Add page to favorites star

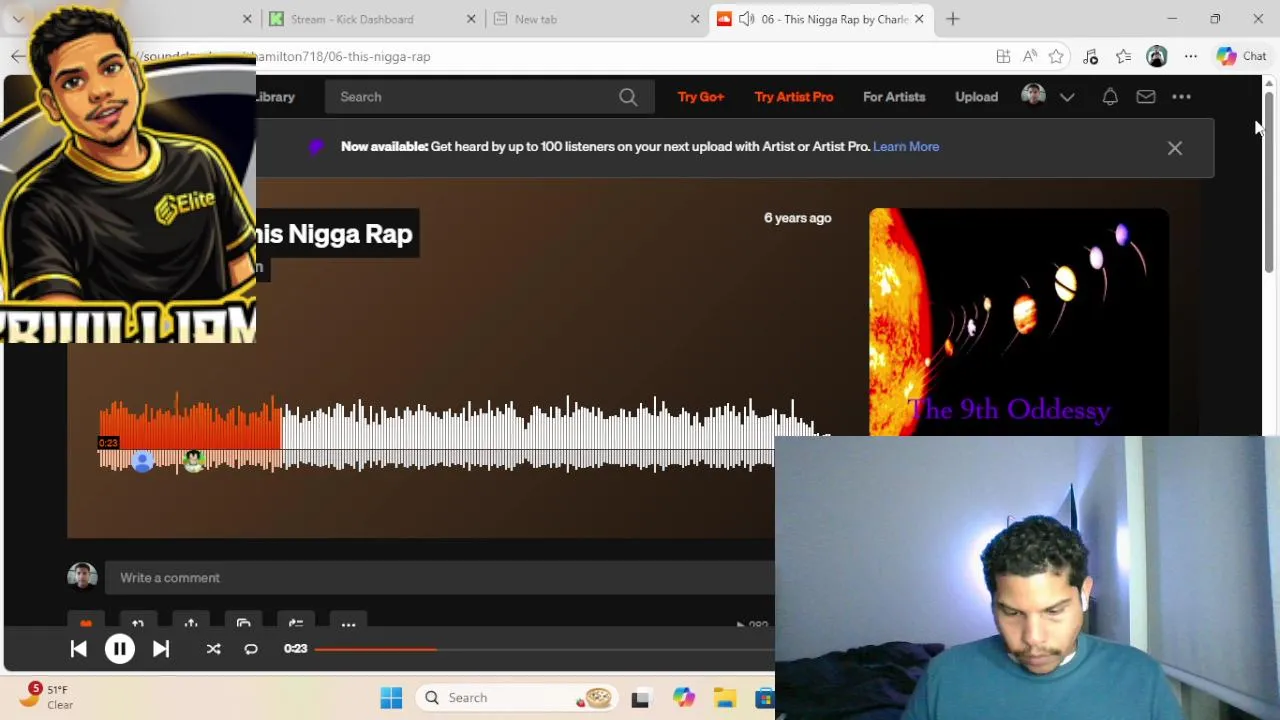pos(1056,57)
